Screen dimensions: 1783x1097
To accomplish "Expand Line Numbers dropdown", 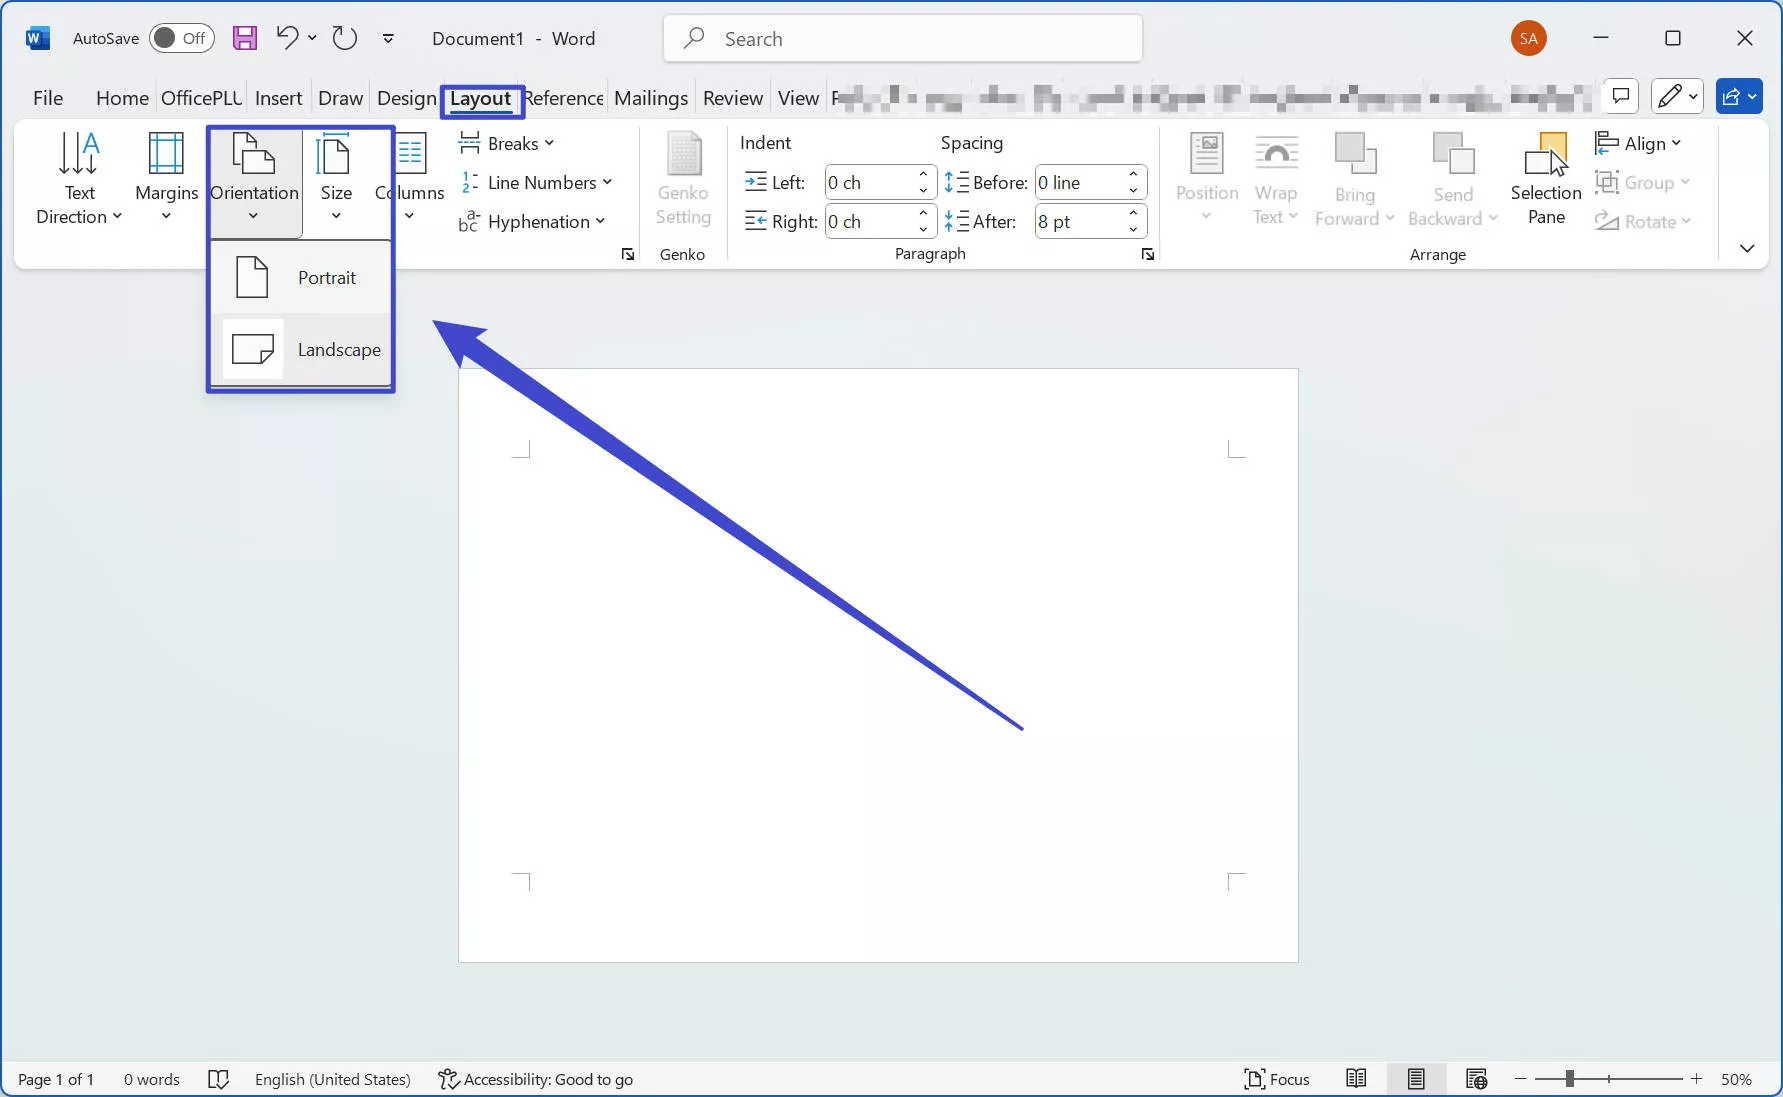I will click(535, 182).
